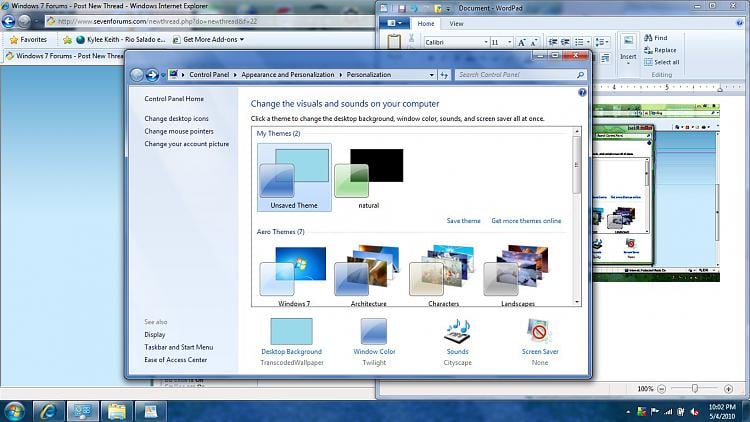The height and width of the screenshot is (422, 750).
Task: Click Control Panel breadcrumb
Action: click(209, 75)
